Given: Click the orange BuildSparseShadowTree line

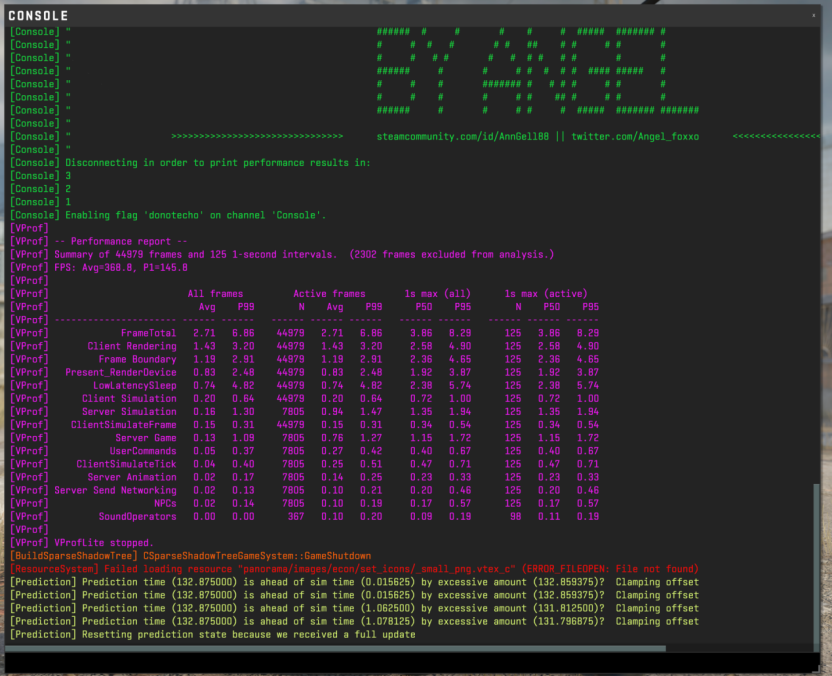Looking at the screenshot, I should [190, 556].
